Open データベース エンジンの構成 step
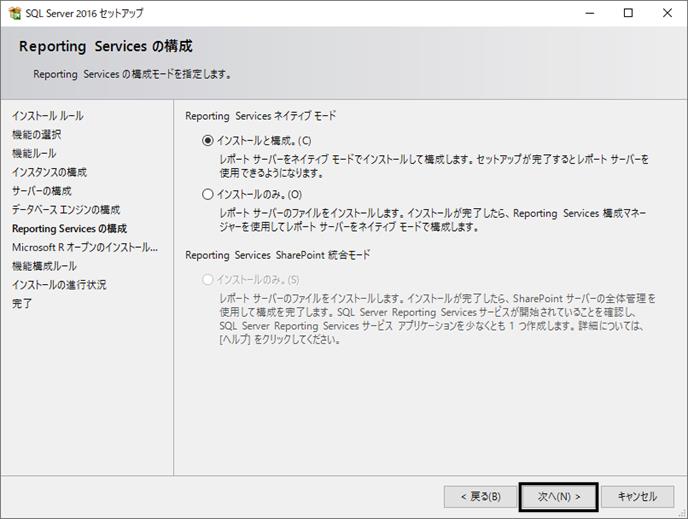The width and height of the screenshot is (688, 519). (66, 210)
